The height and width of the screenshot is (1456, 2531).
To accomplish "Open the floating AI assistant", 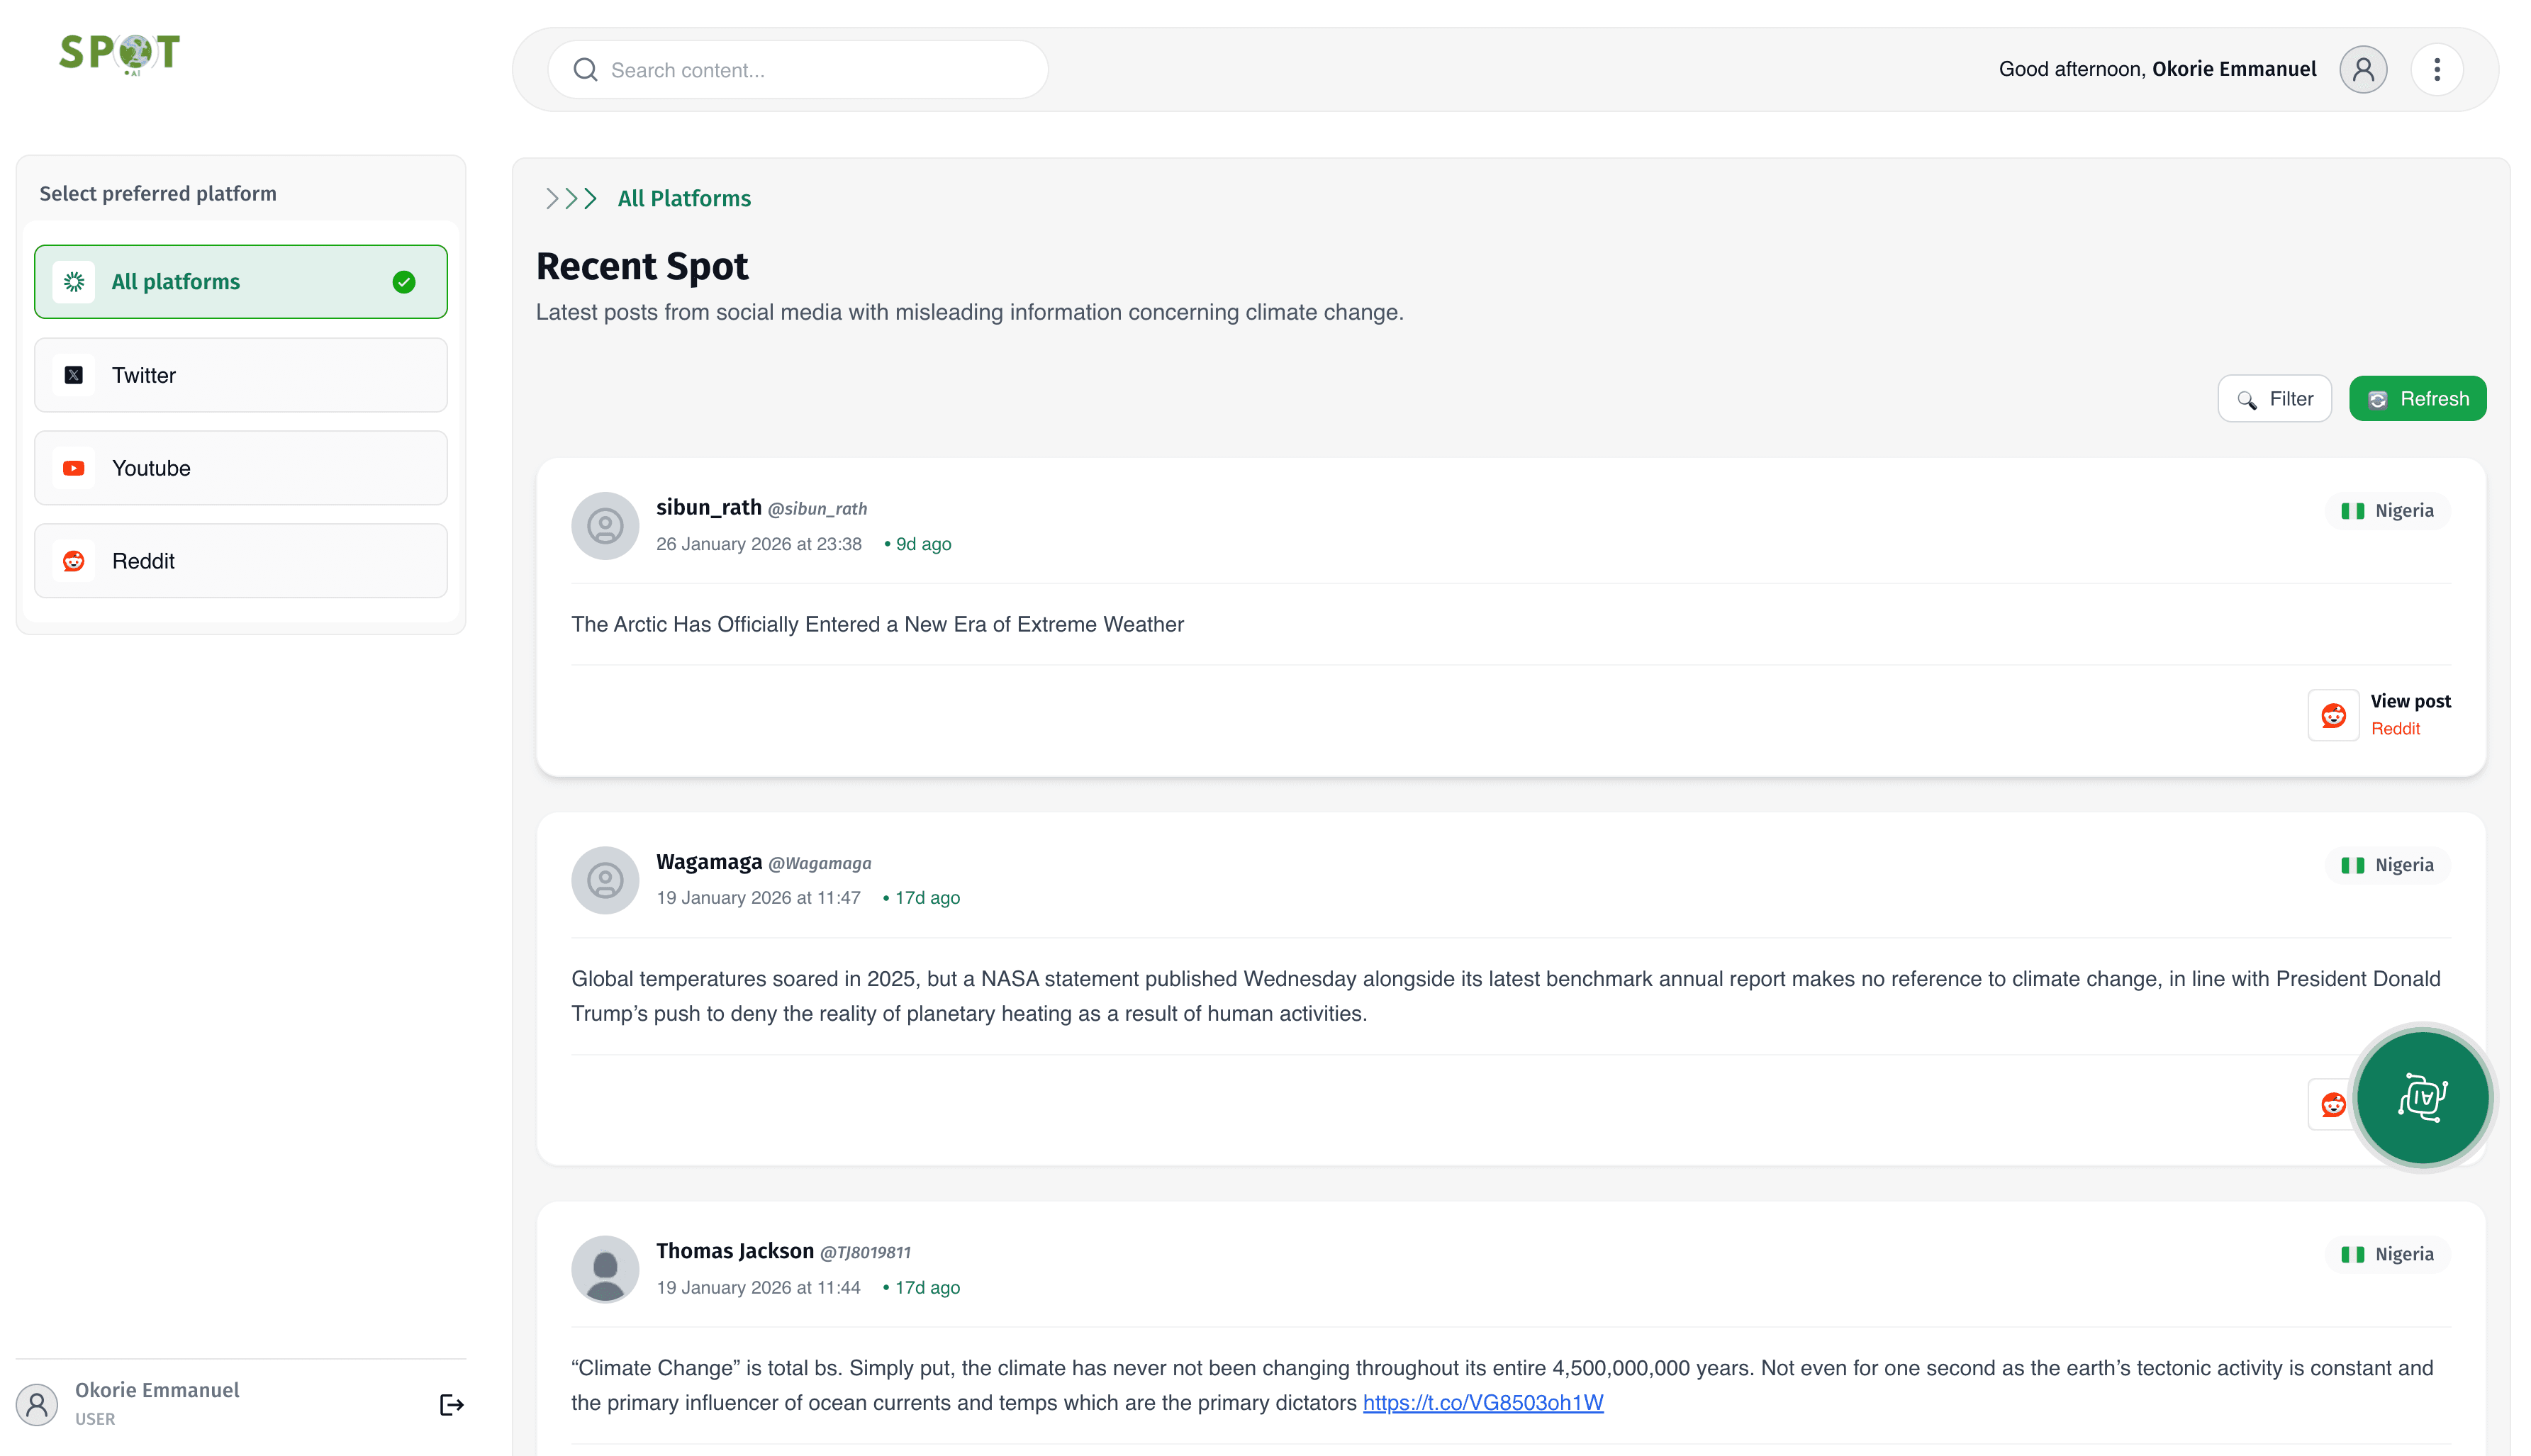I will [2422, 1097].
